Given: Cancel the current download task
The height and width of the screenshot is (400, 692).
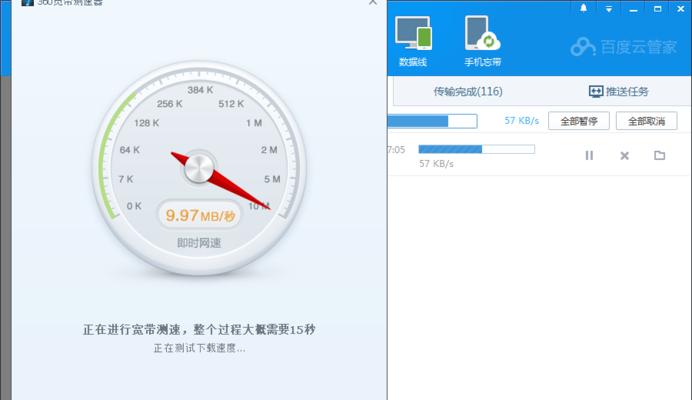Looking at the screenshot, I should [x=624, y=155].
